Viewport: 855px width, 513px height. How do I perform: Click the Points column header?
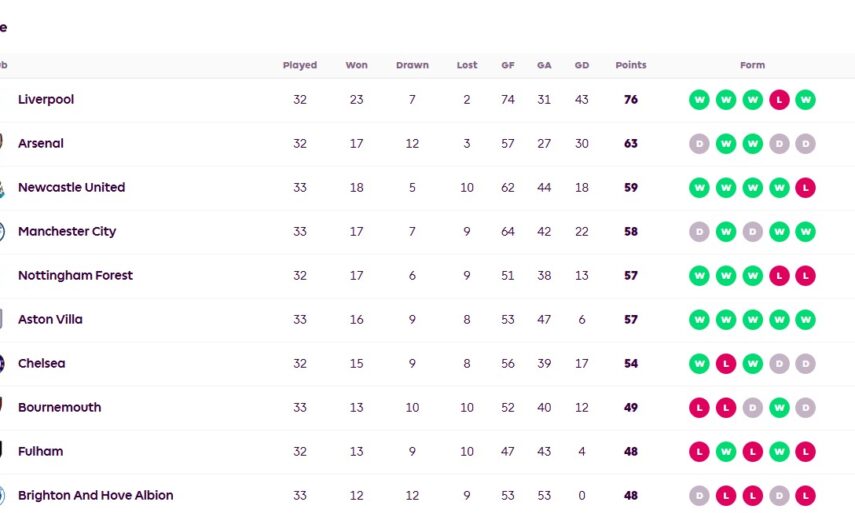coord(631,66)
